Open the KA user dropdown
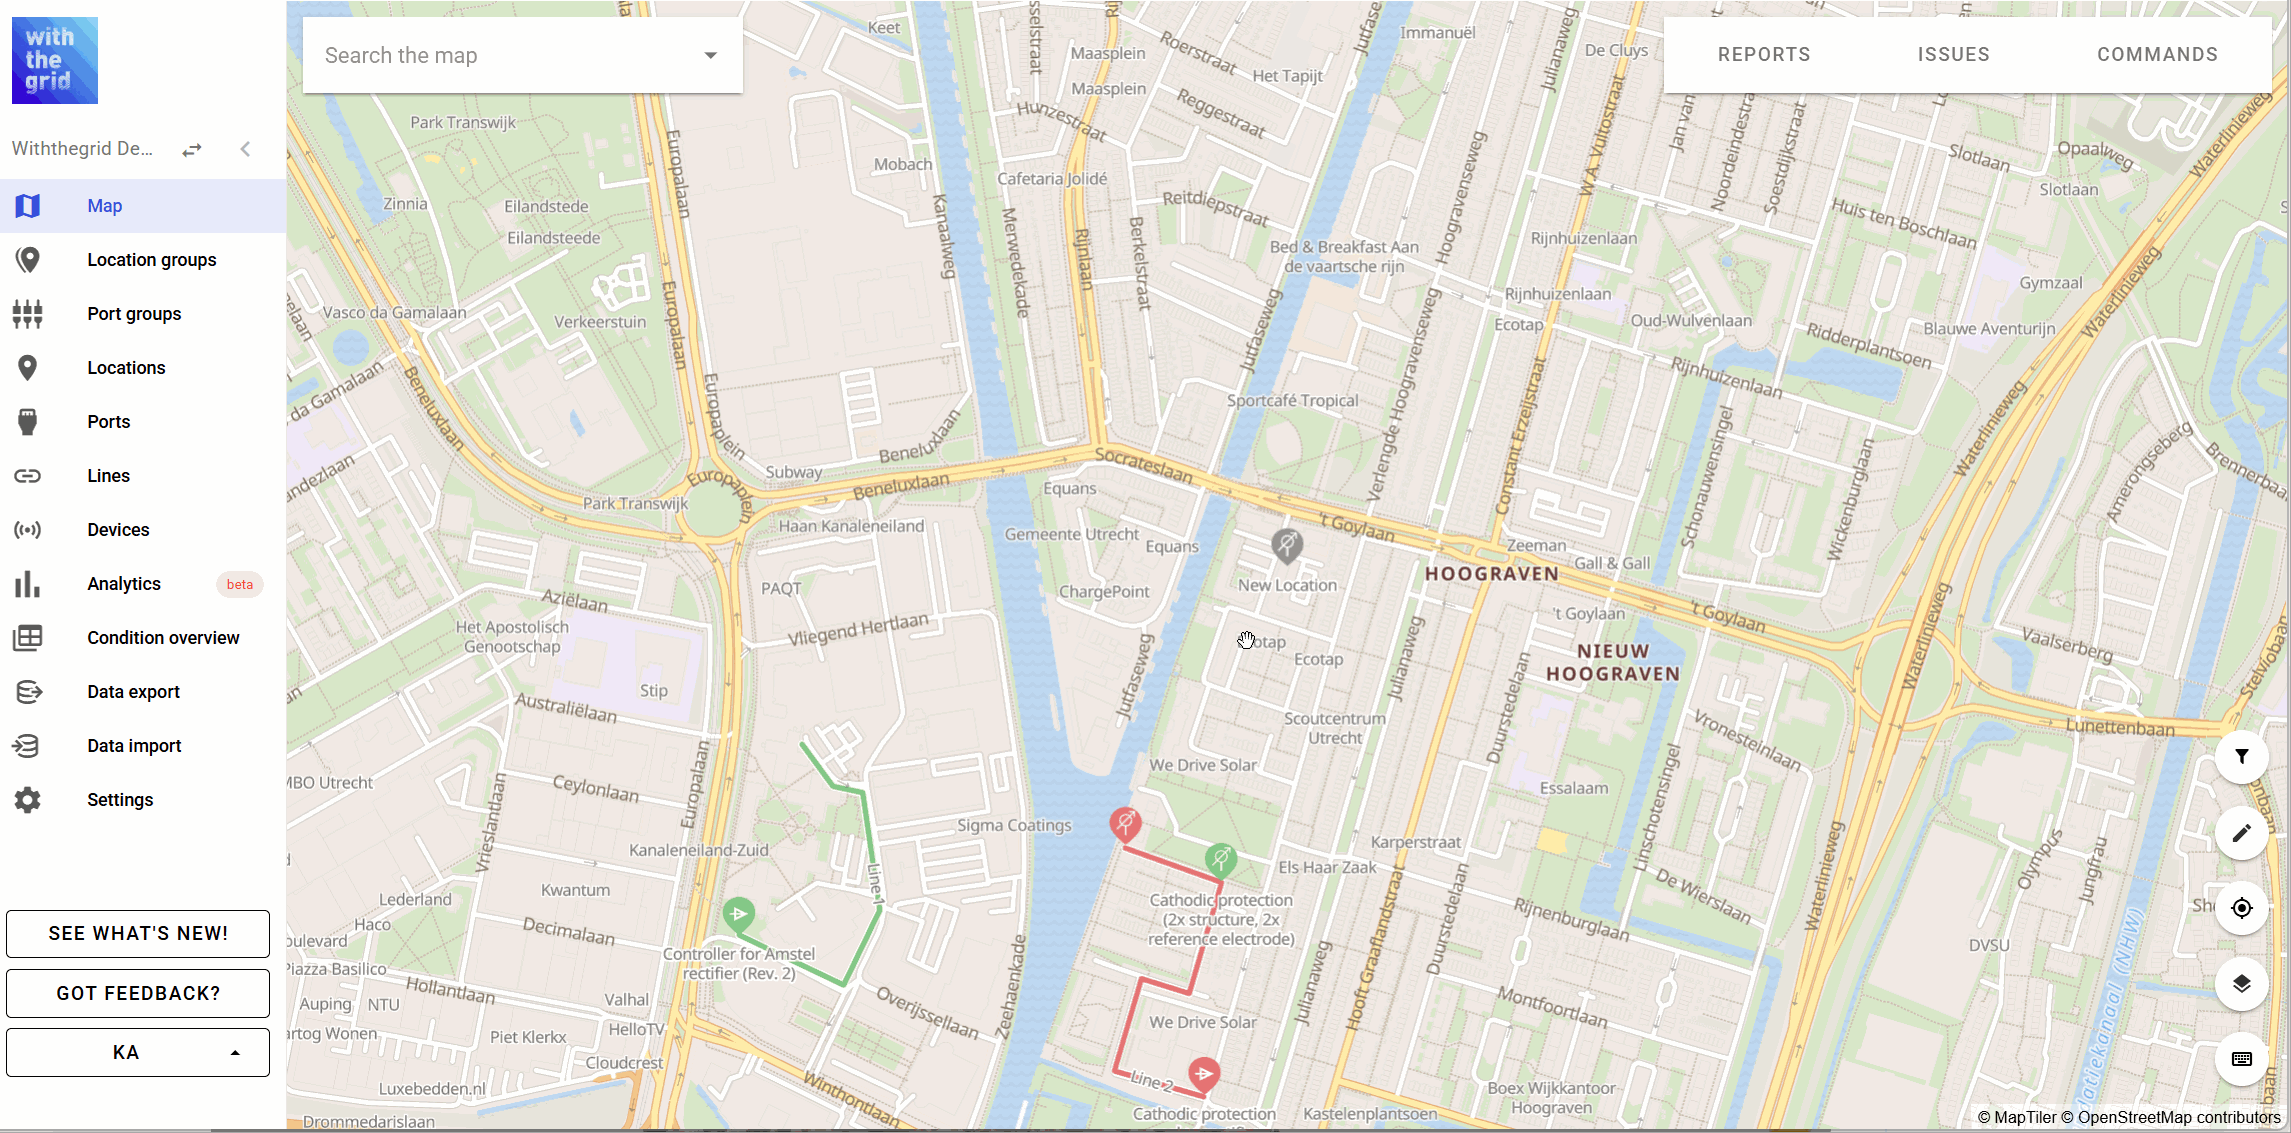The width and height of the screenshot is (2291, 1133). (x=138, y=1052)
